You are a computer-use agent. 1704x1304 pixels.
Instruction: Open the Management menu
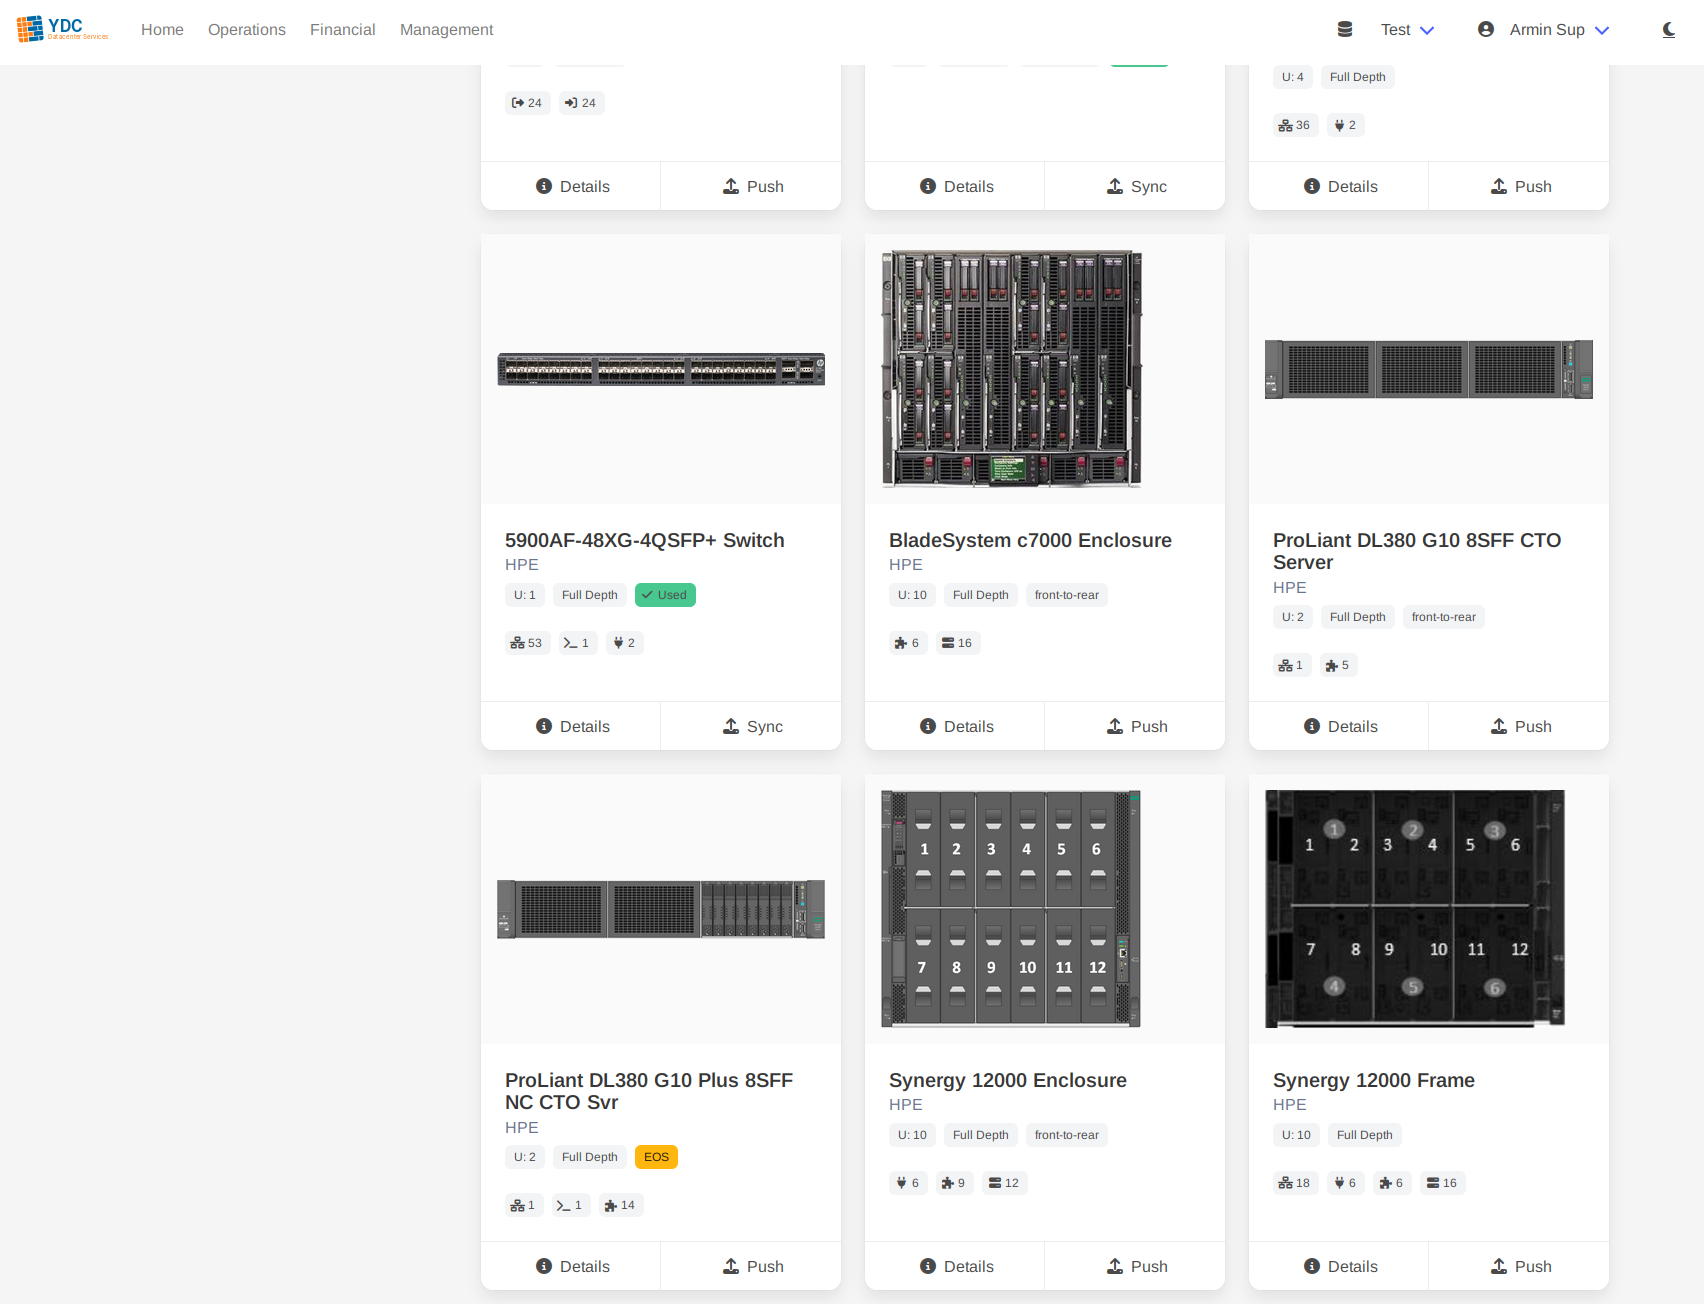coord(447,30)
